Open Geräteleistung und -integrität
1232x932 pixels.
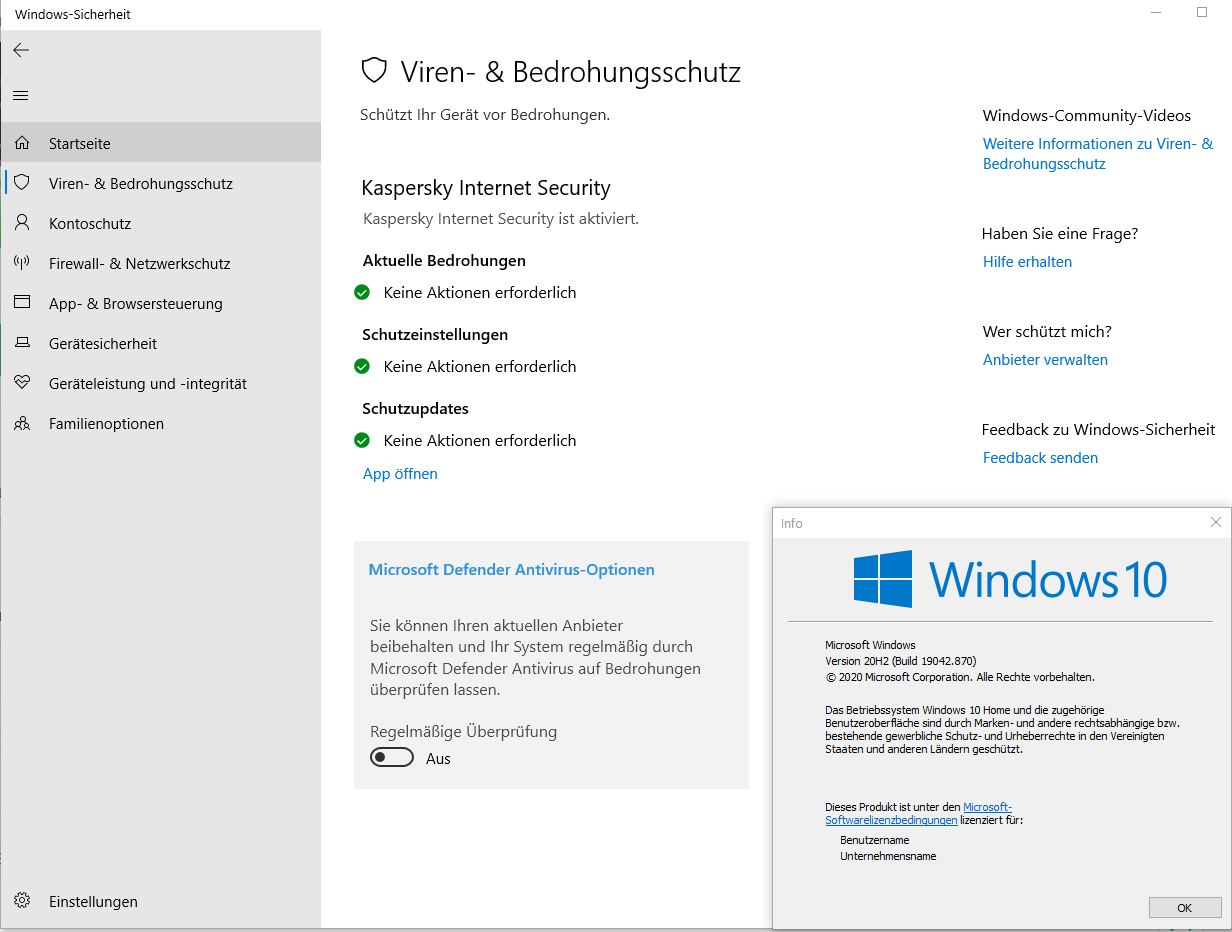tap(161, 383)
